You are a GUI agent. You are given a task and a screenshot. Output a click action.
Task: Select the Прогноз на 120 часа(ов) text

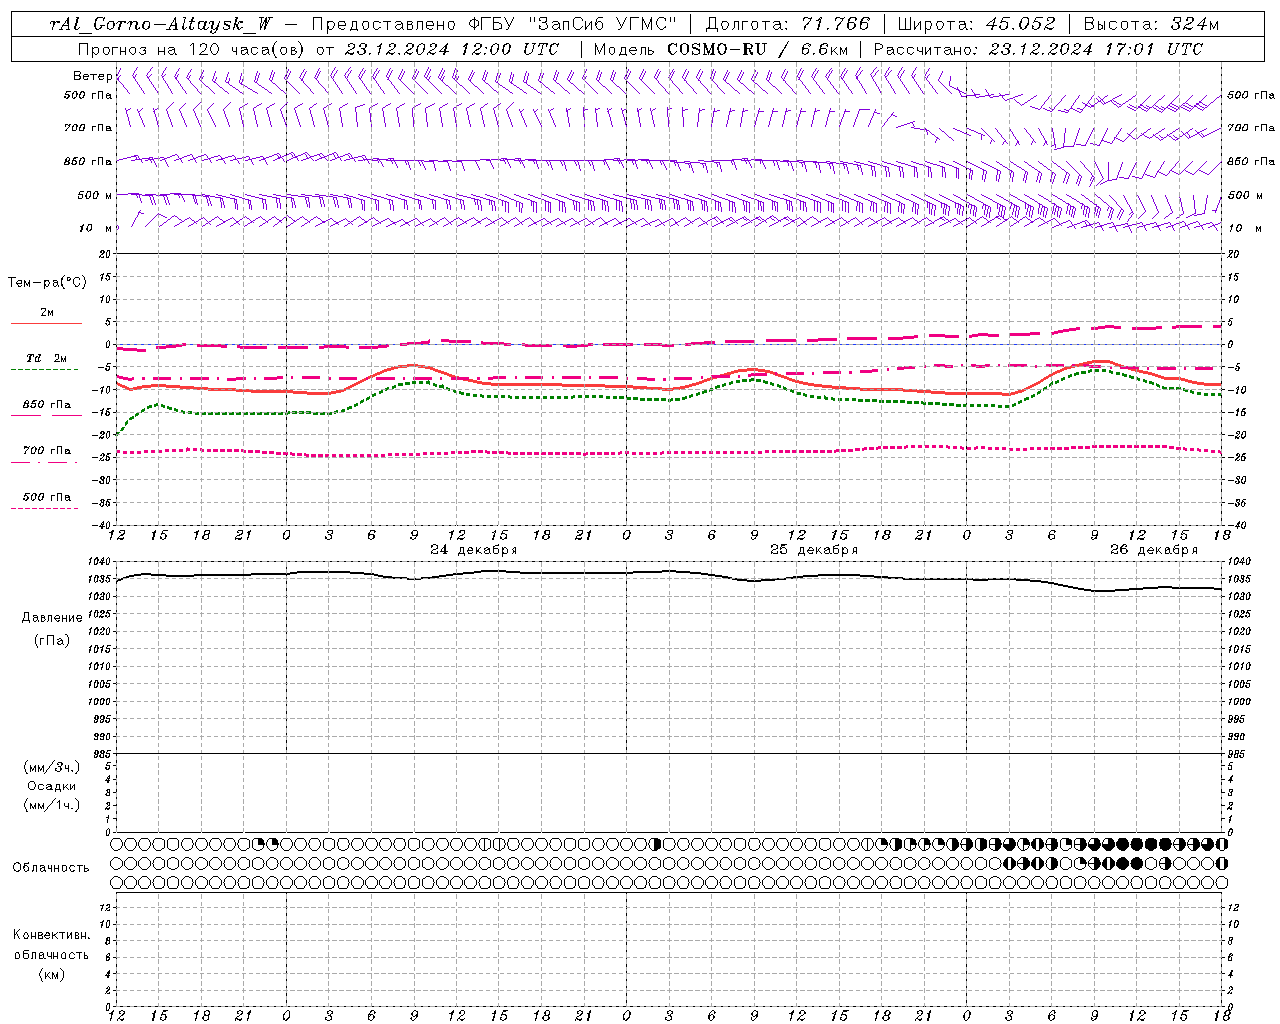pyautogui.click(x=192, y=49)
